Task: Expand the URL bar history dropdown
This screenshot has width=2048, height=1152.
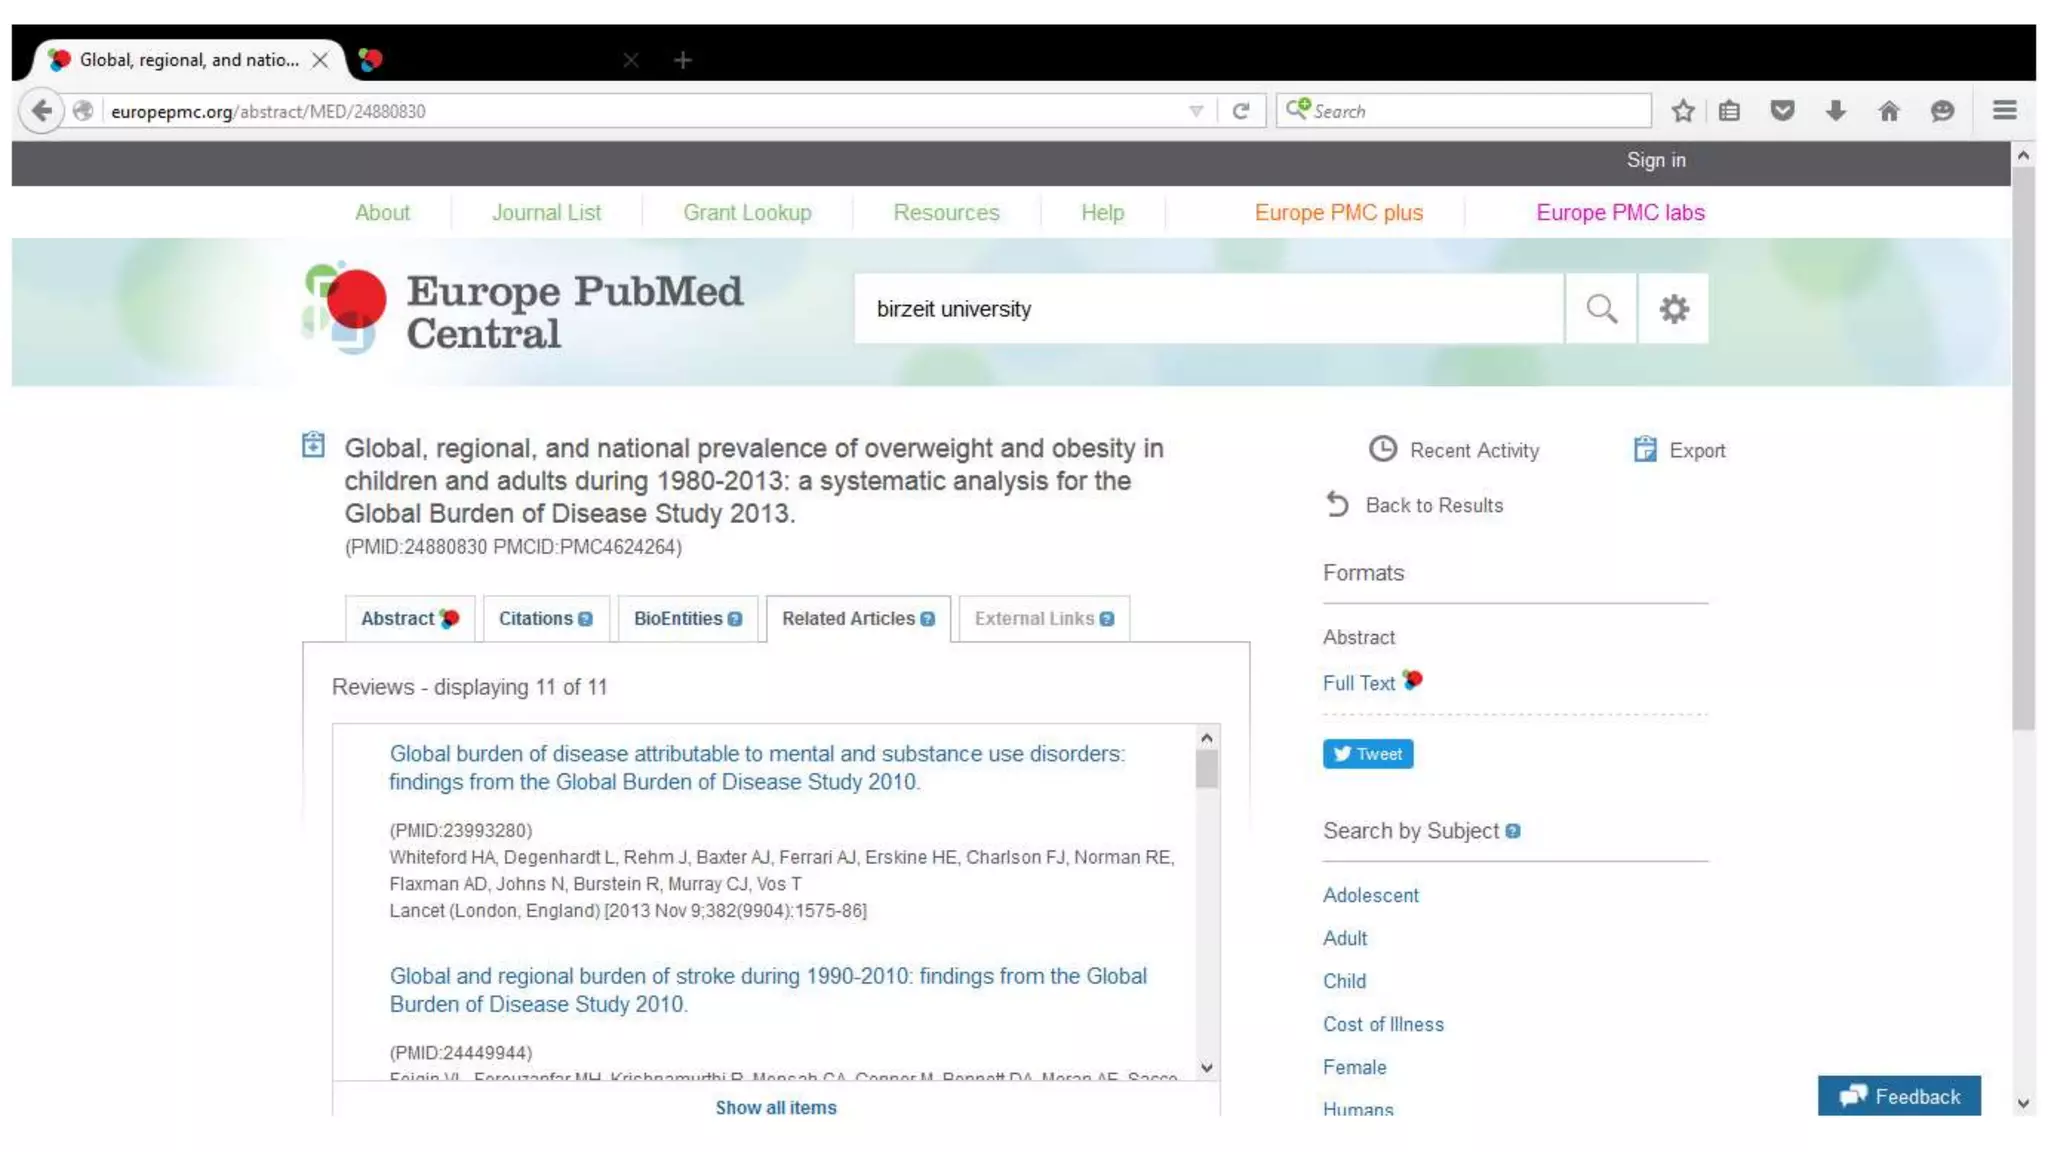Action: click(1196, 111)
